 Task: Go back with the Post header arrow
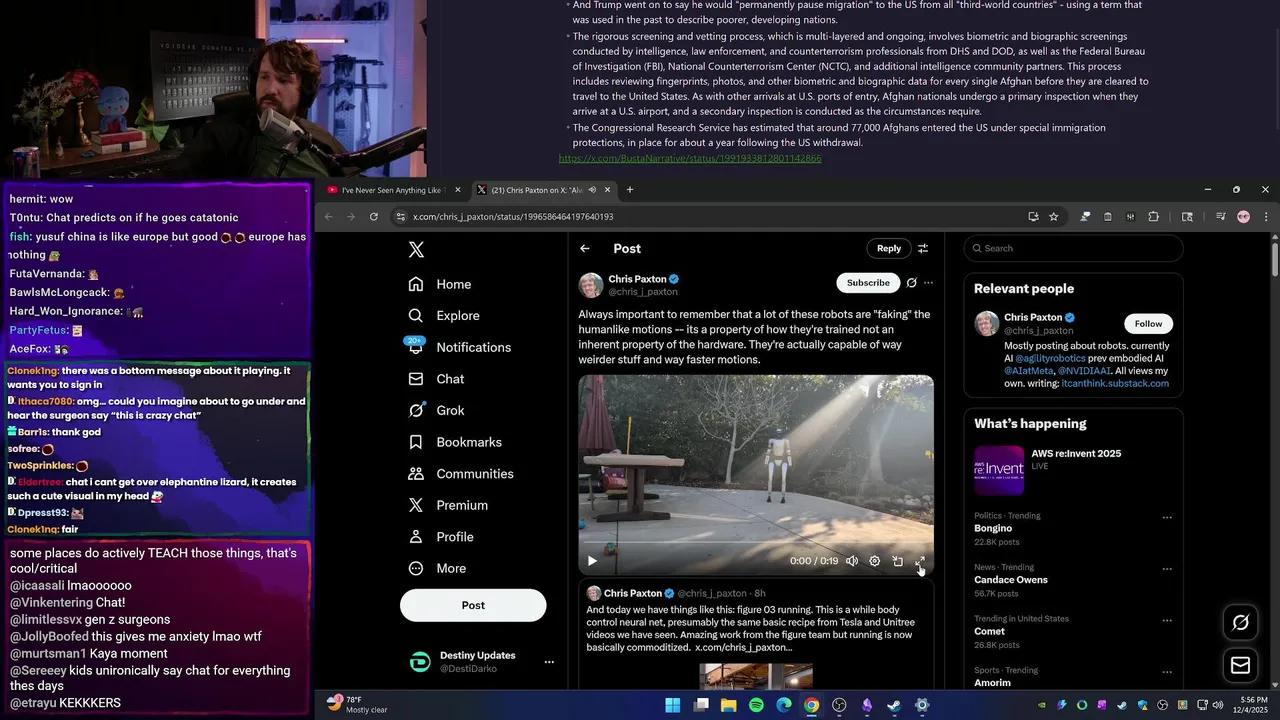(585, 249)
